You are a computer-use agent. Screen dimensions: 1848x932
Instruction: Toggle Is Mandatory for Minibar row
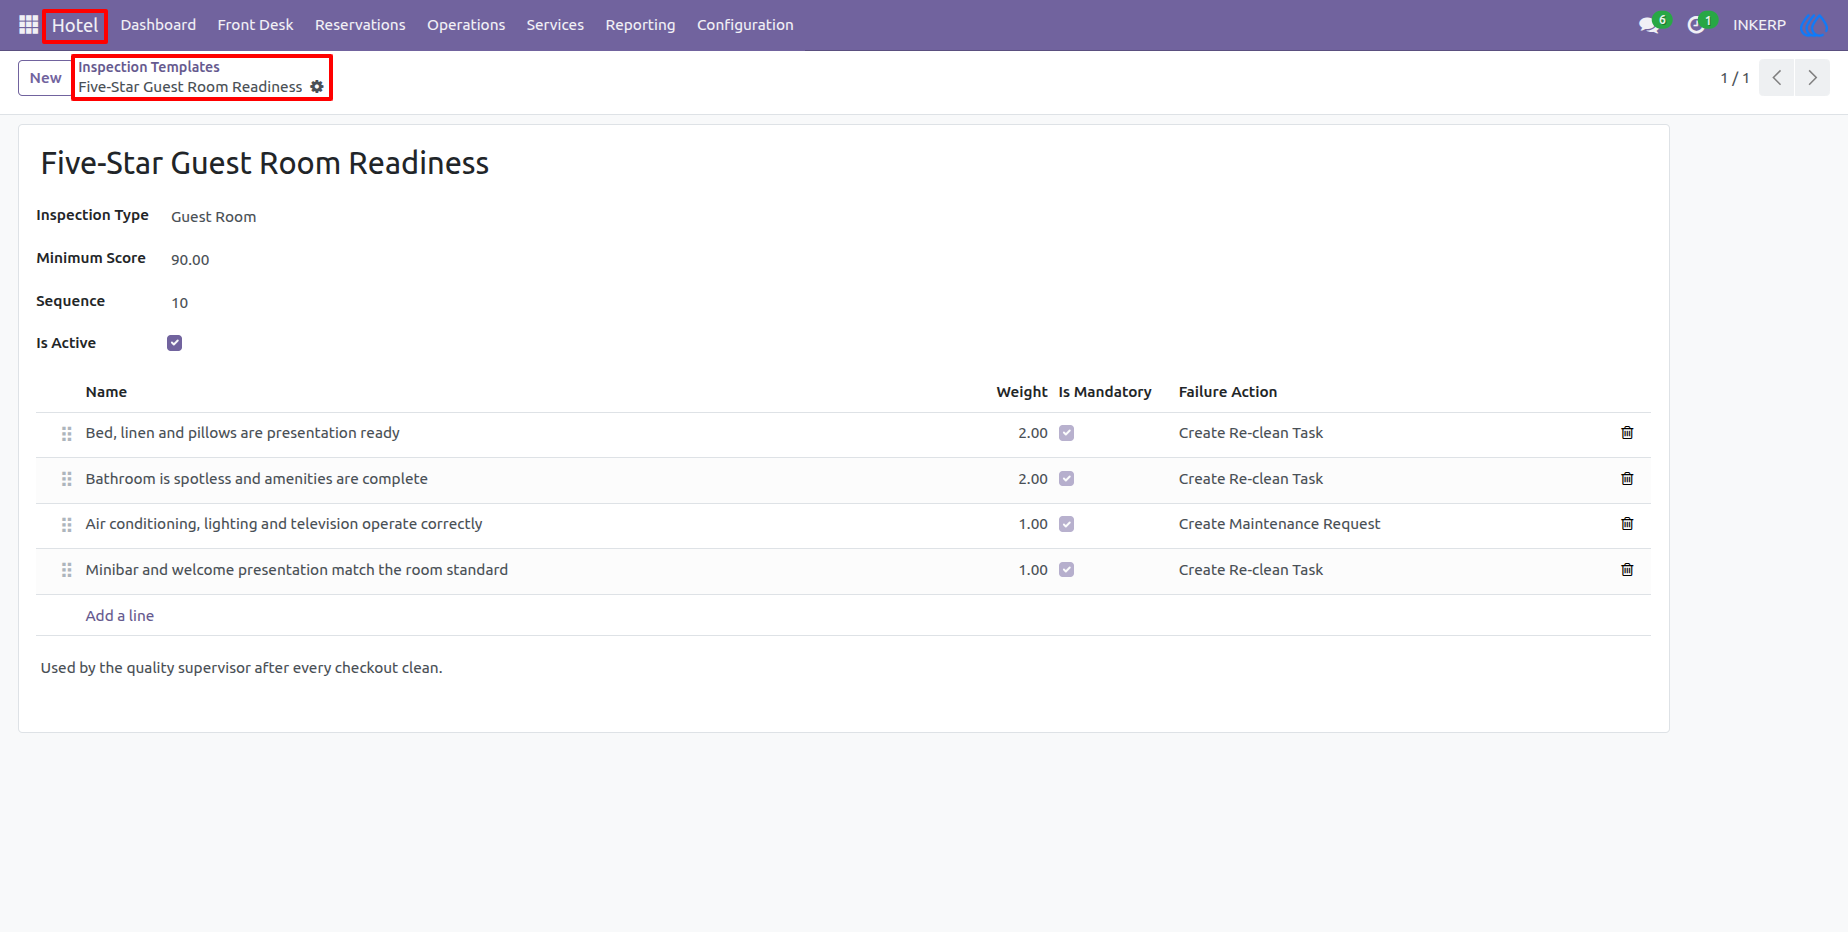pos(1067,570)
